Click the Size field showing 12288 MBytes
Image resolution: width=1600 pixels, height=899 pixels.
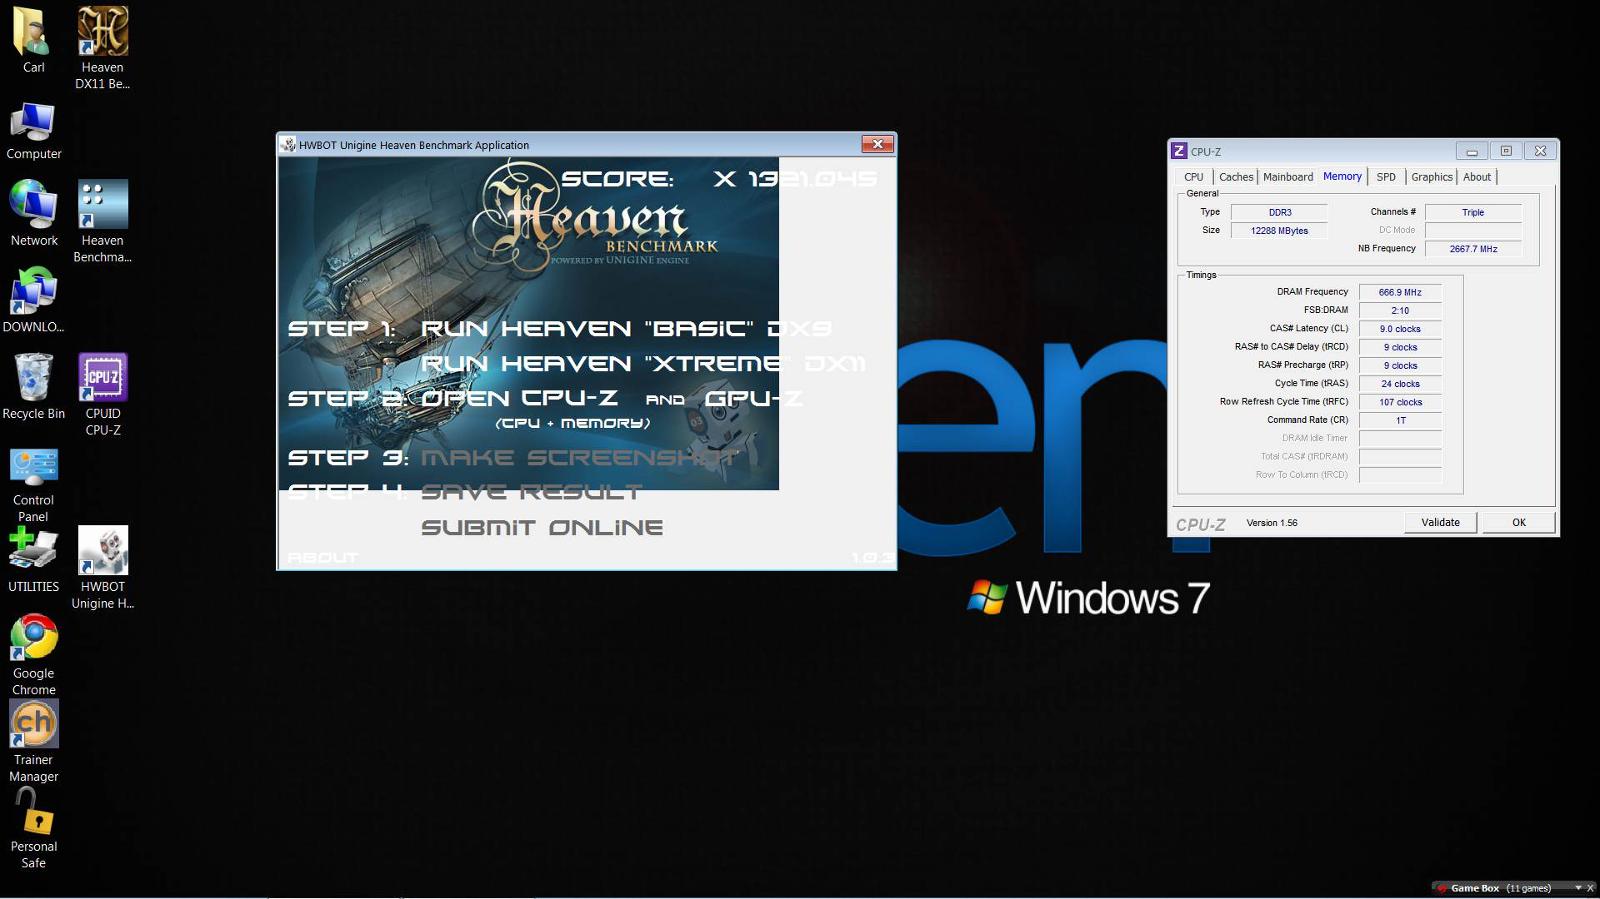point(1279,230)
